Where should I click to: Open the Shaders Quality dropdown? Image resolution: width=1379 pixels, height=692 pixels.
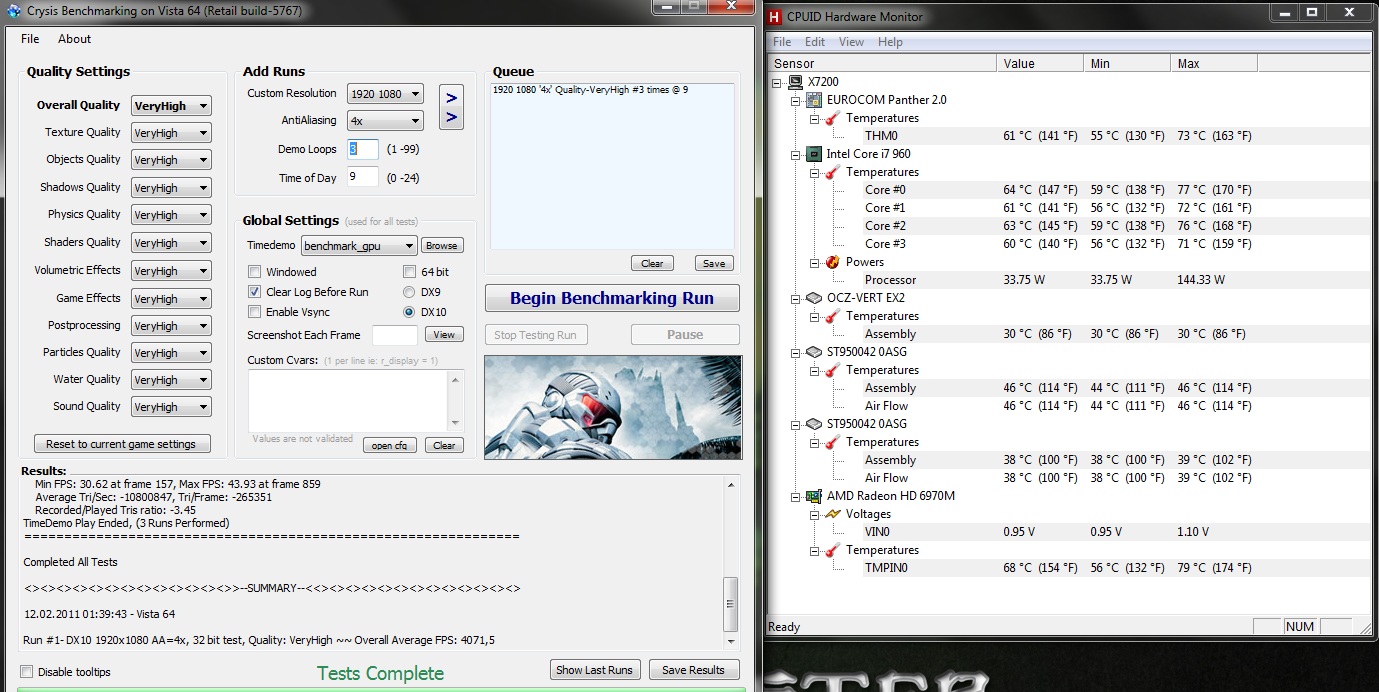point(171,243)
